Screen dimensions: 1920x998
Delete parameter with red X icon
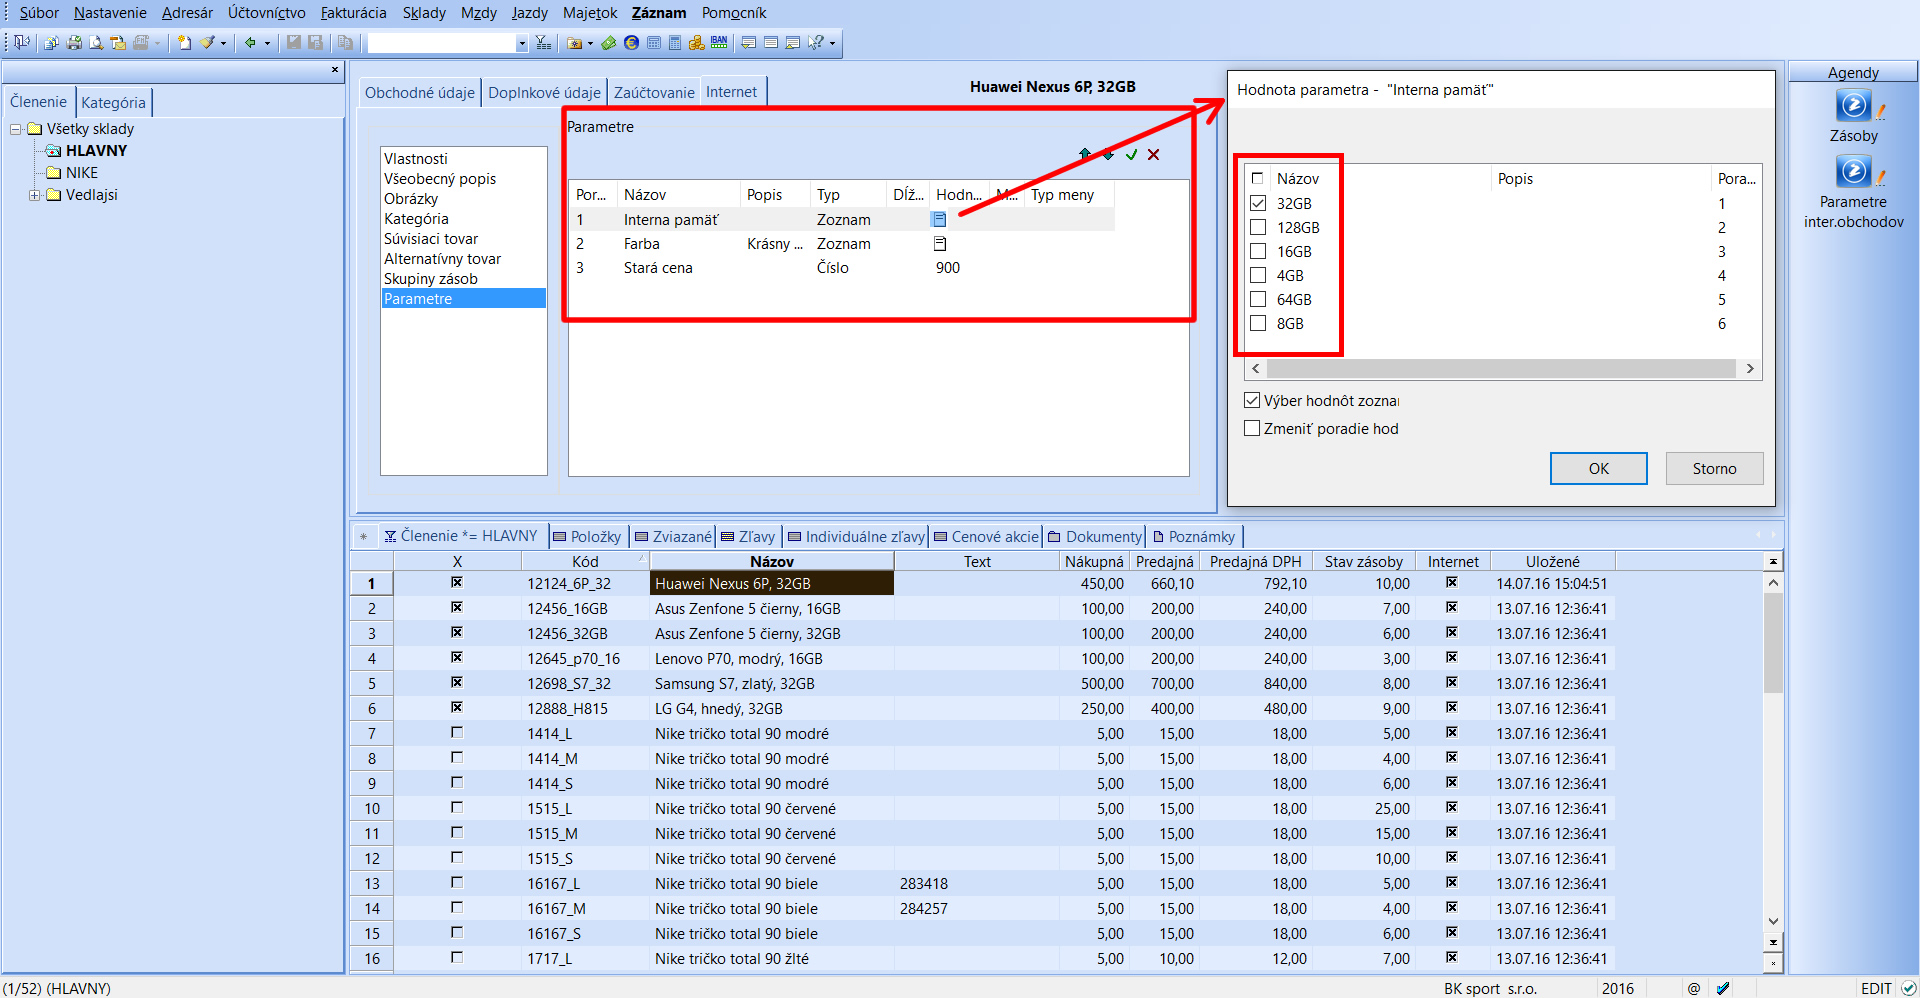pos(1154,154)
